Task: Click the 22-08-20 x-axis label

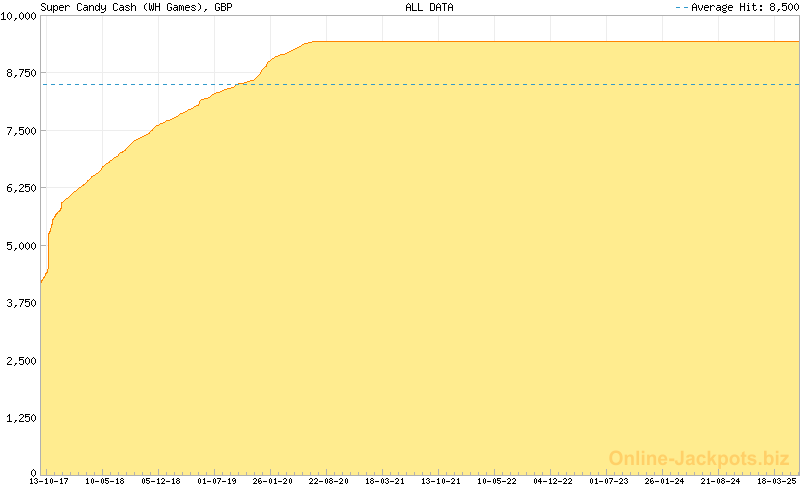Action: 328,481
